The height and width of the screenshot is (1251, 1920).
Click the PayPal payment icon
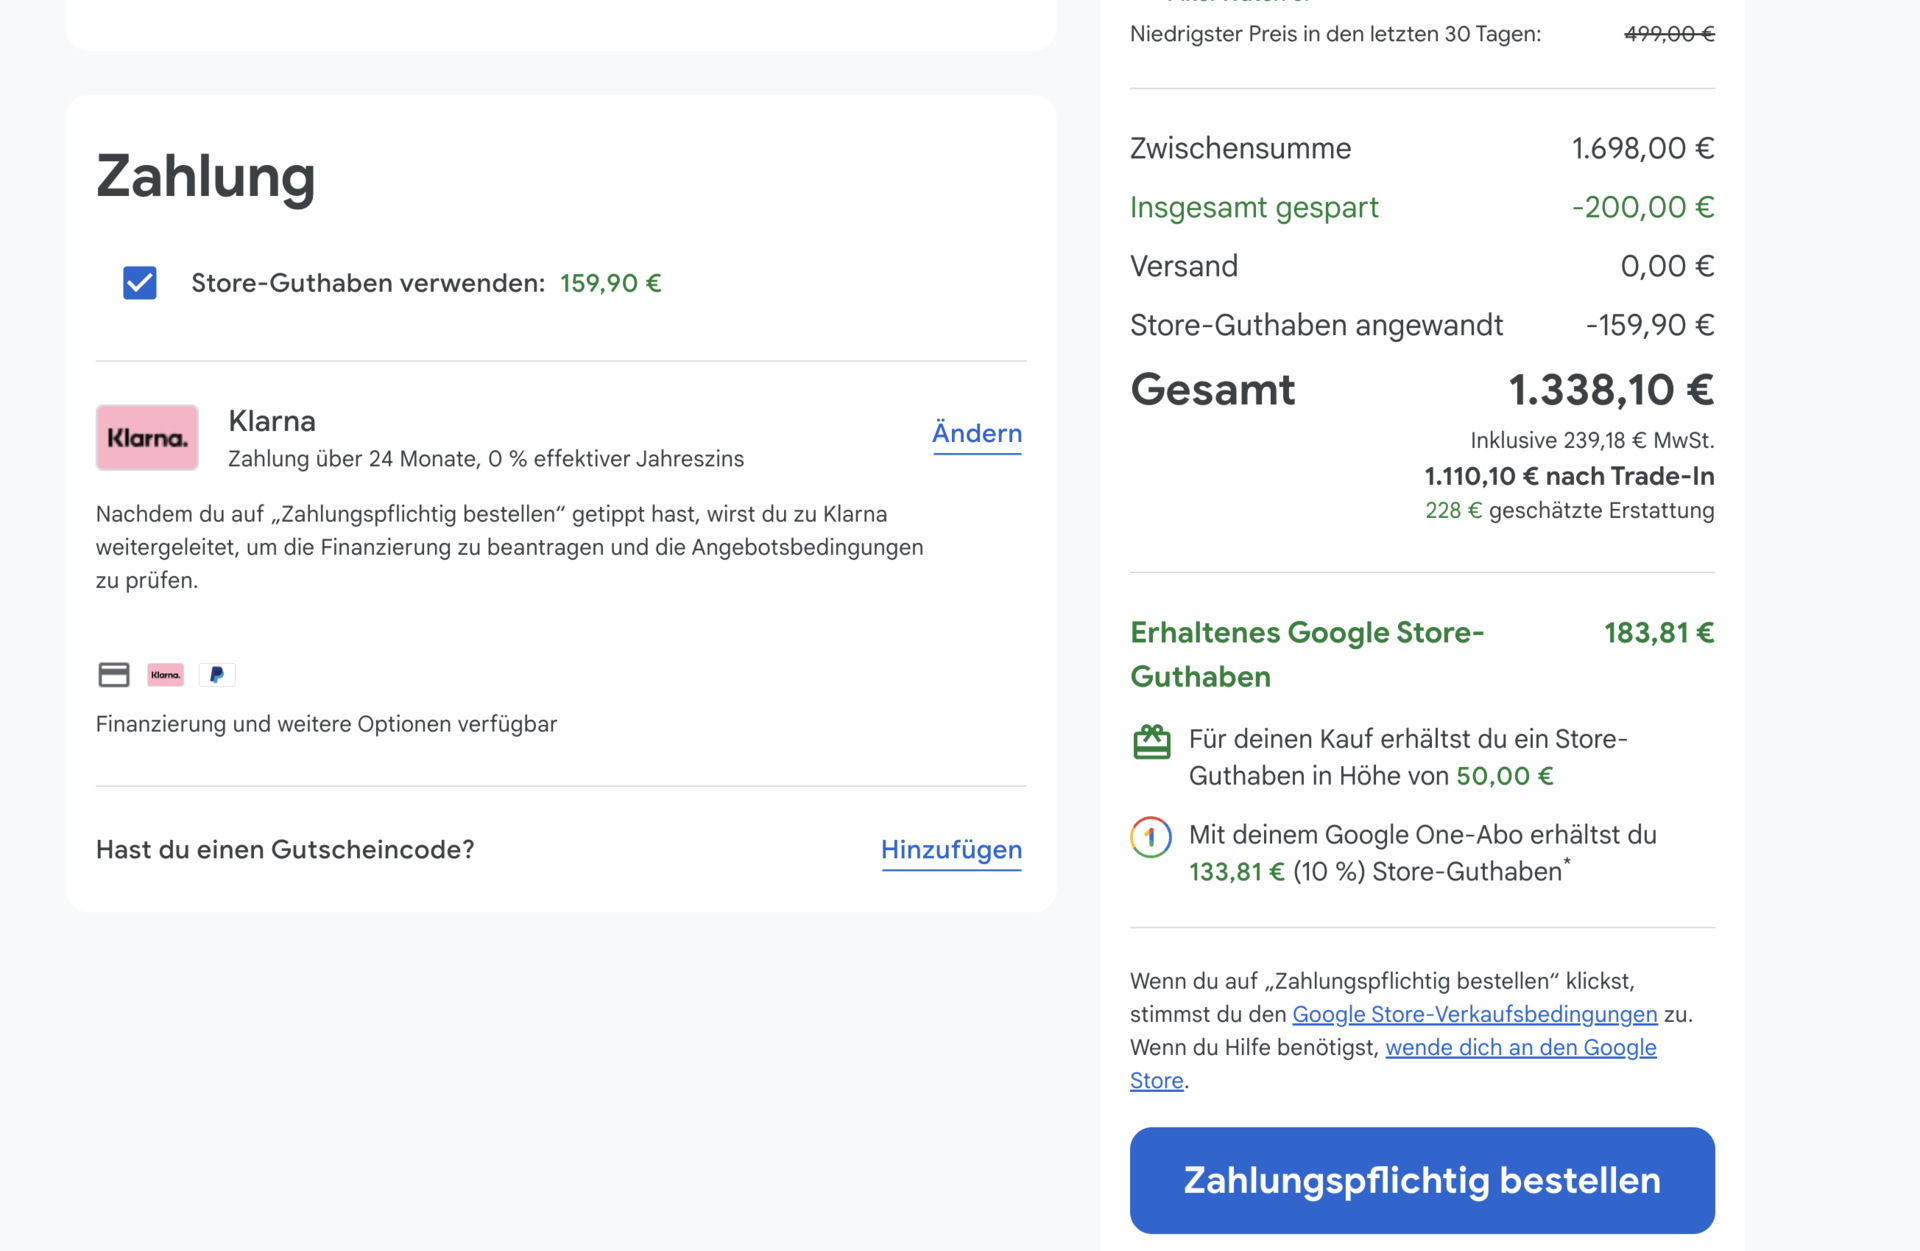(x=217, y=675)
